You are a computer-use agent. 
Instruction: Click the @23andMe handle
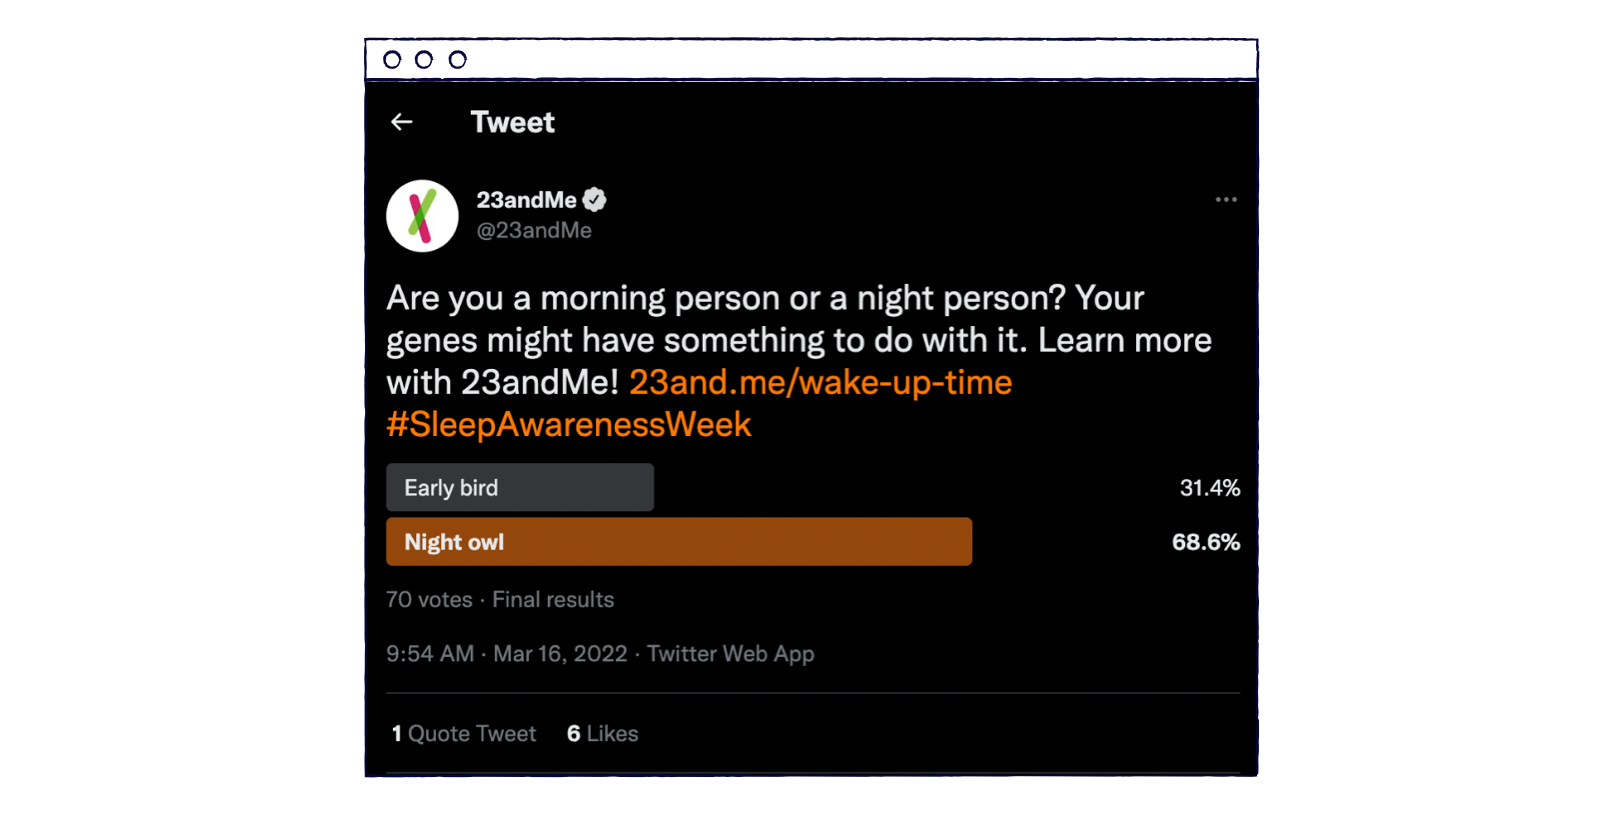pyautogui.click(x=534, y=231)
